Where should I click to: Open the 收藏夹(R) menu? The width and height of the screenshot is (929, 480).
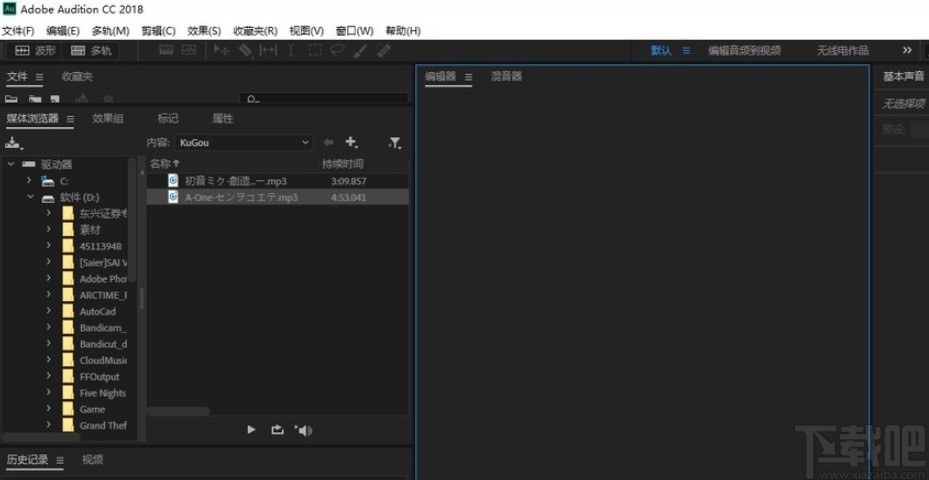point(255,31)
